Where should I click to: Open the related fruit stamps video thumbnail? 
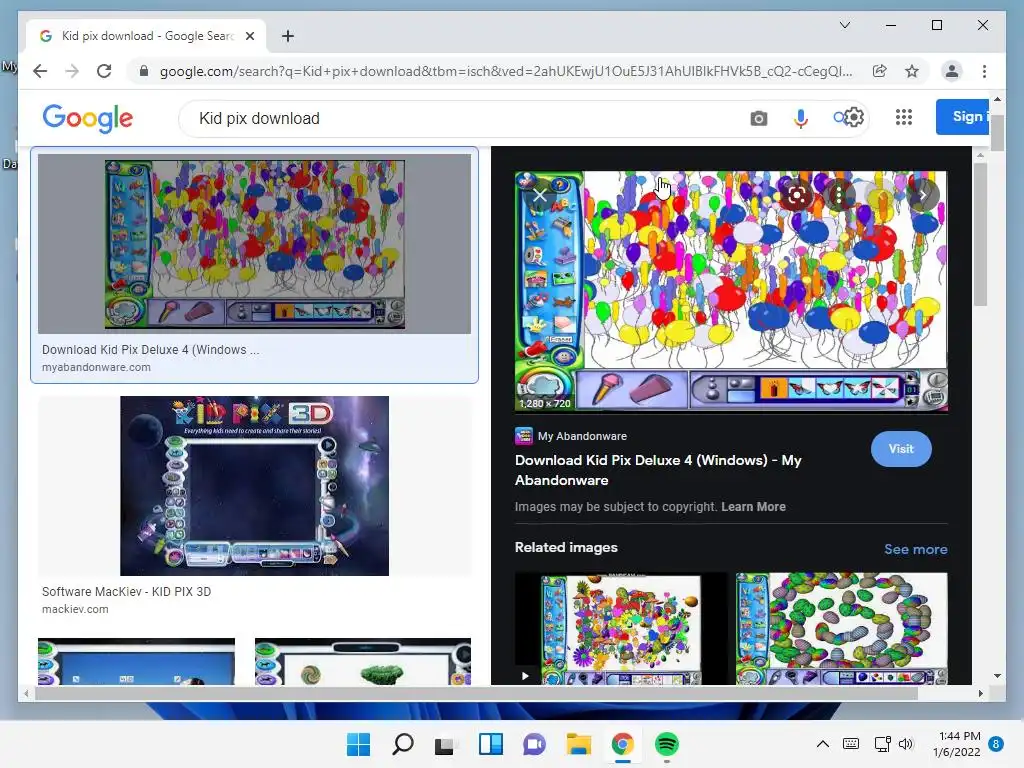pyautogui.click(x=620, y=629)
